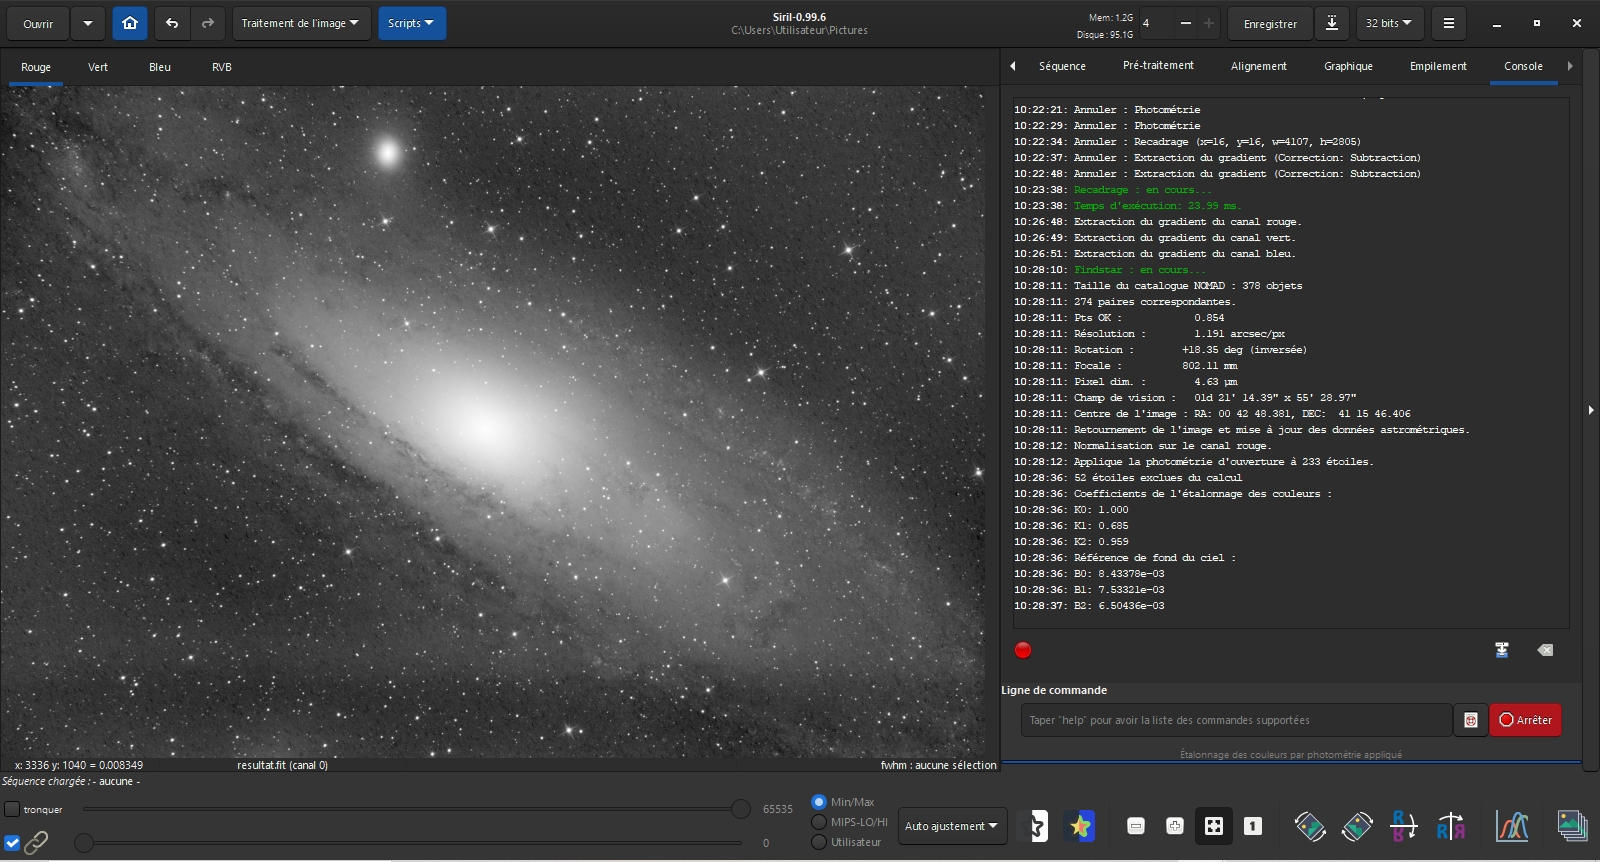Rotate the image 90° clockwise
This screenshot has width=1600, height=862.
(1357, 826)
